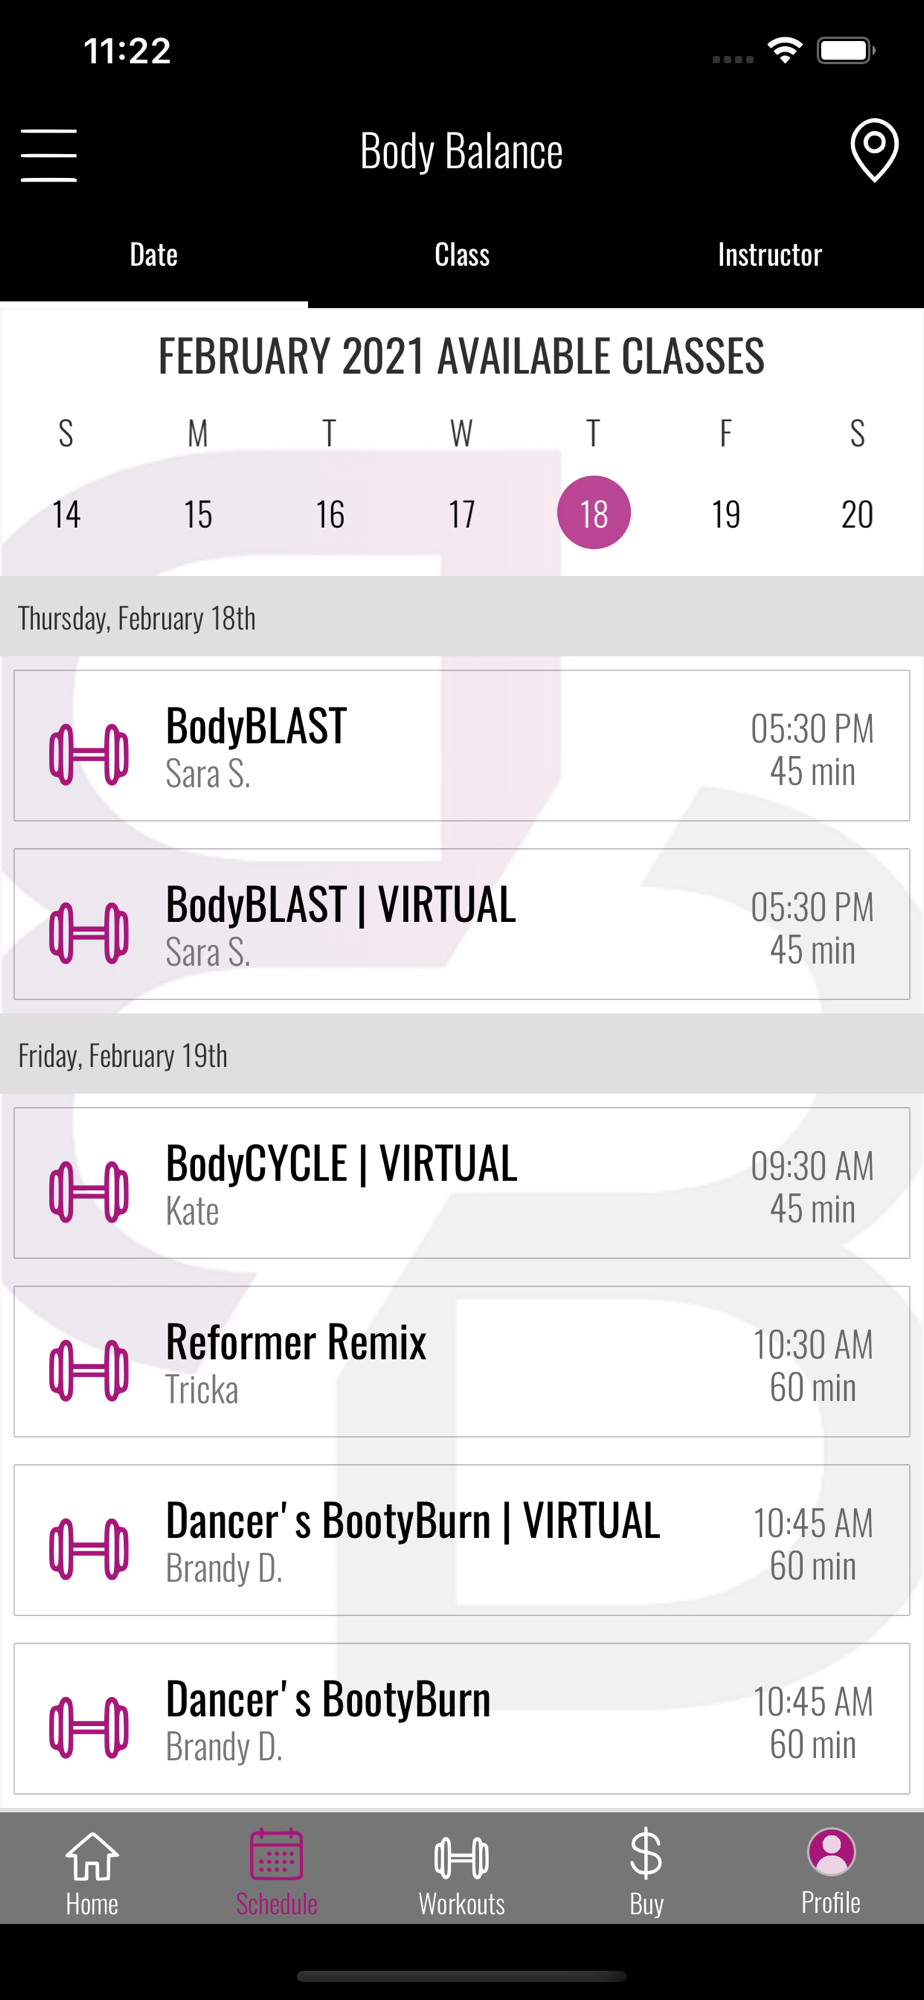Open BodyBLAST | VIRTUAL class
The image size is (924, 2000).
click(x=462, y=924)
